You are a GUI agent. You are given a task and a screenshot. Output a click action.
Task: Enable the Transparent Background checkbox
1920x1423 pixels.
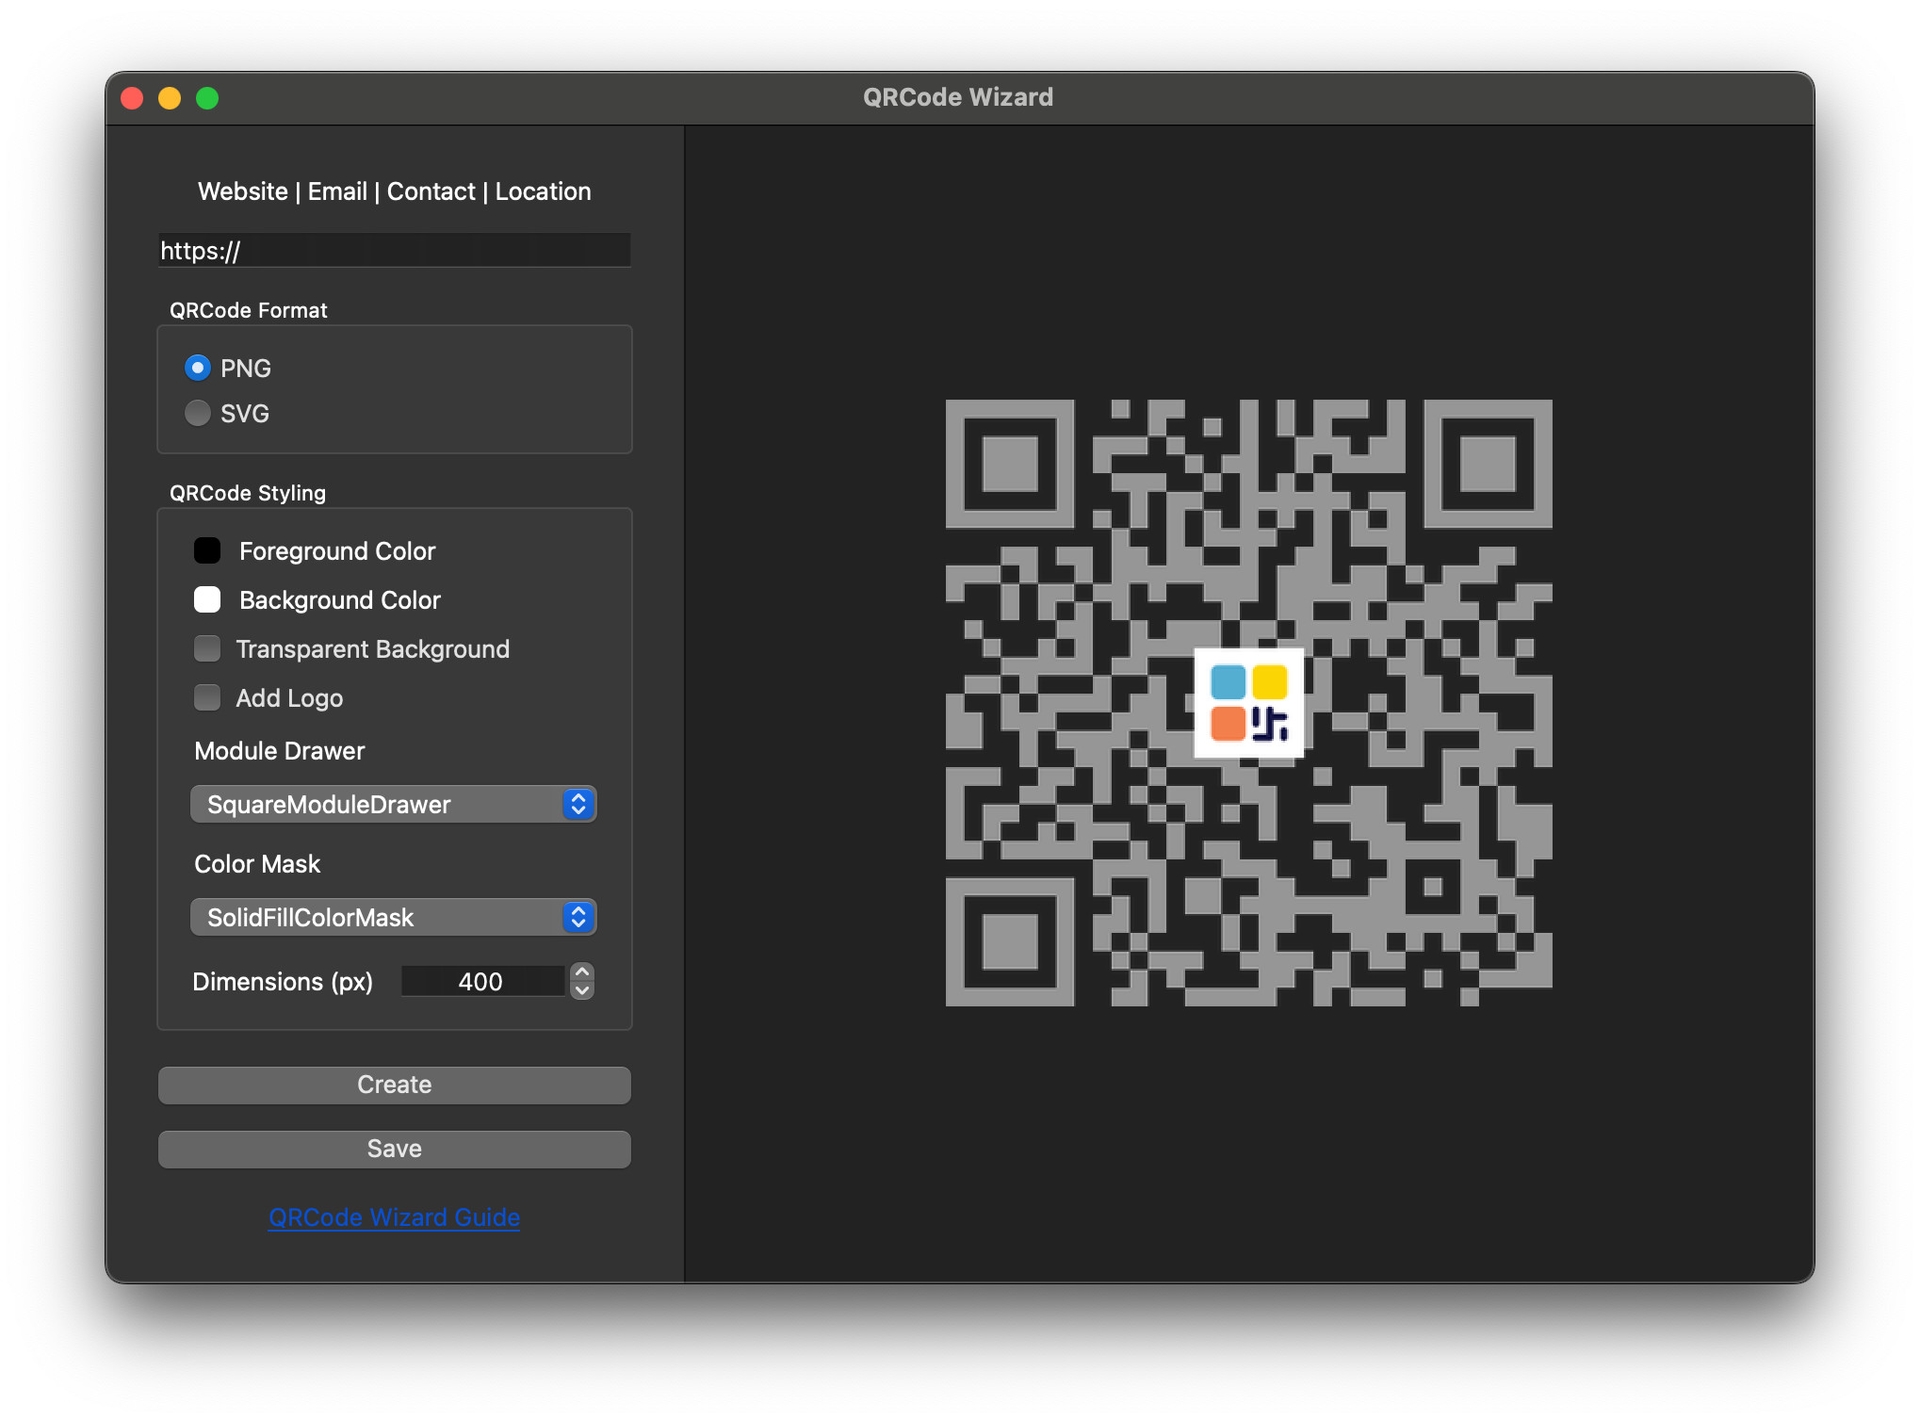coord(207,649)
